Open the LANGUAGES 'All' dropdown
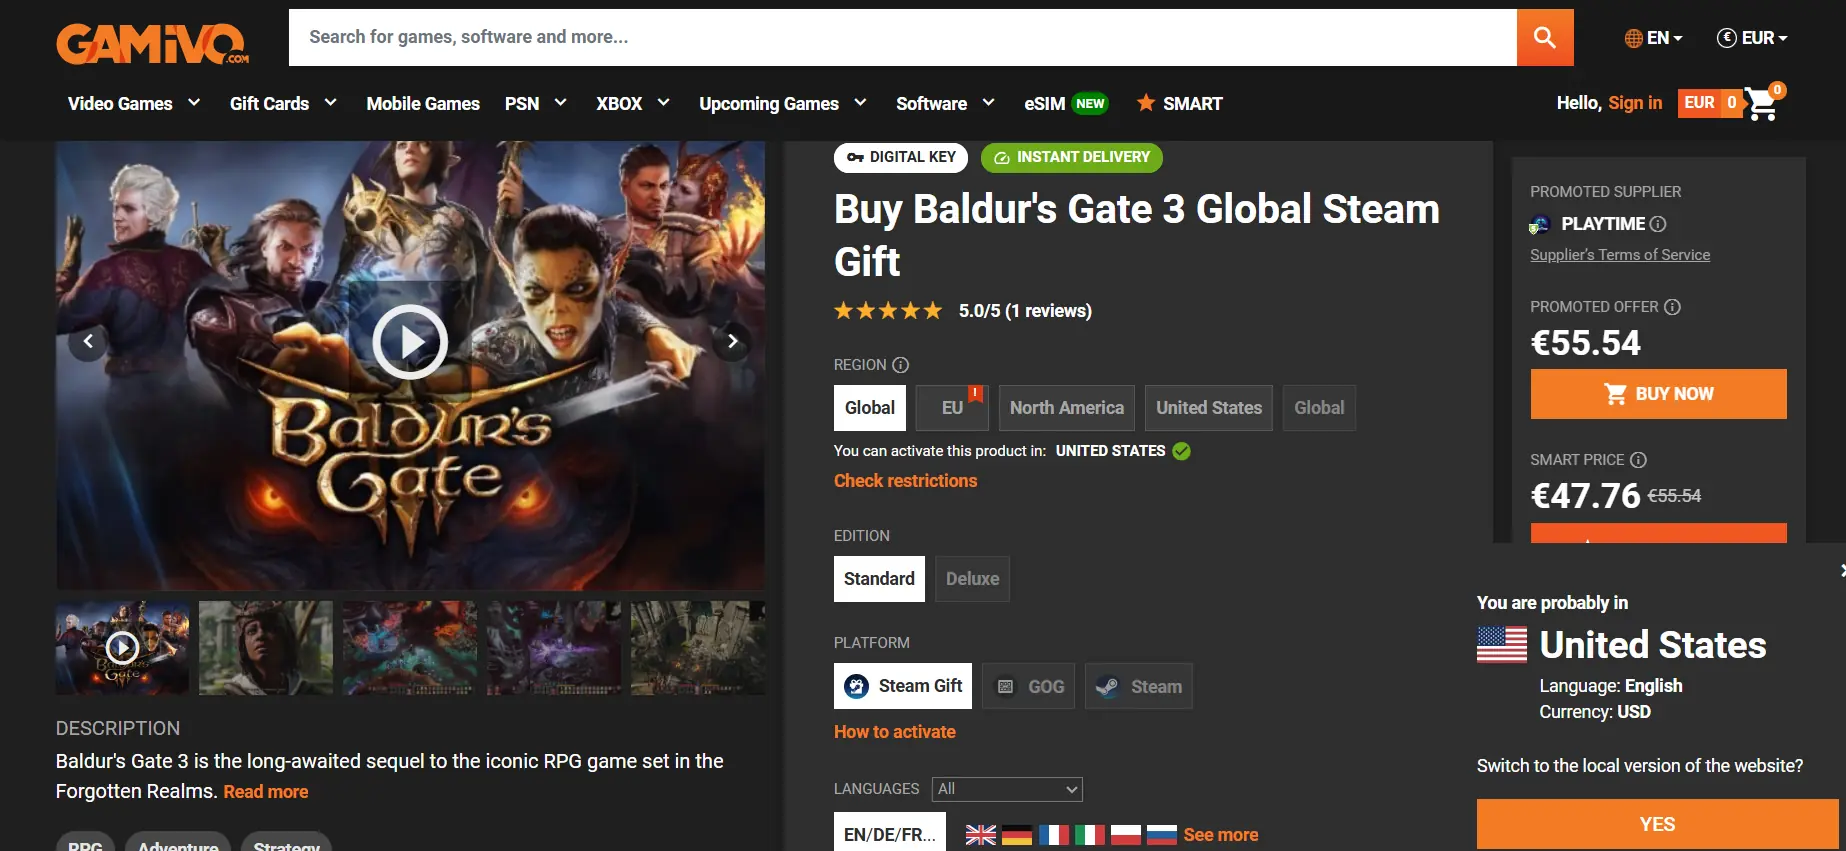The height and width of the screenshot is (851, 1846). (x=1007, y=789)
